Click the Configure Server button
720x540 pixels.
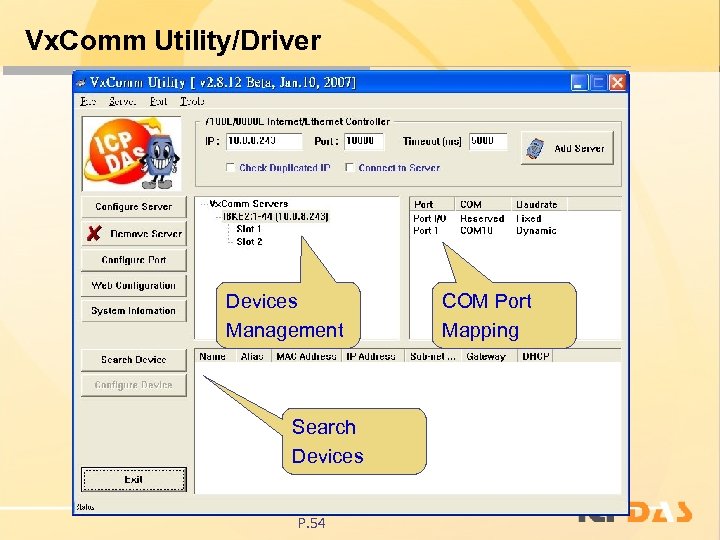click(x=134, y=207)
